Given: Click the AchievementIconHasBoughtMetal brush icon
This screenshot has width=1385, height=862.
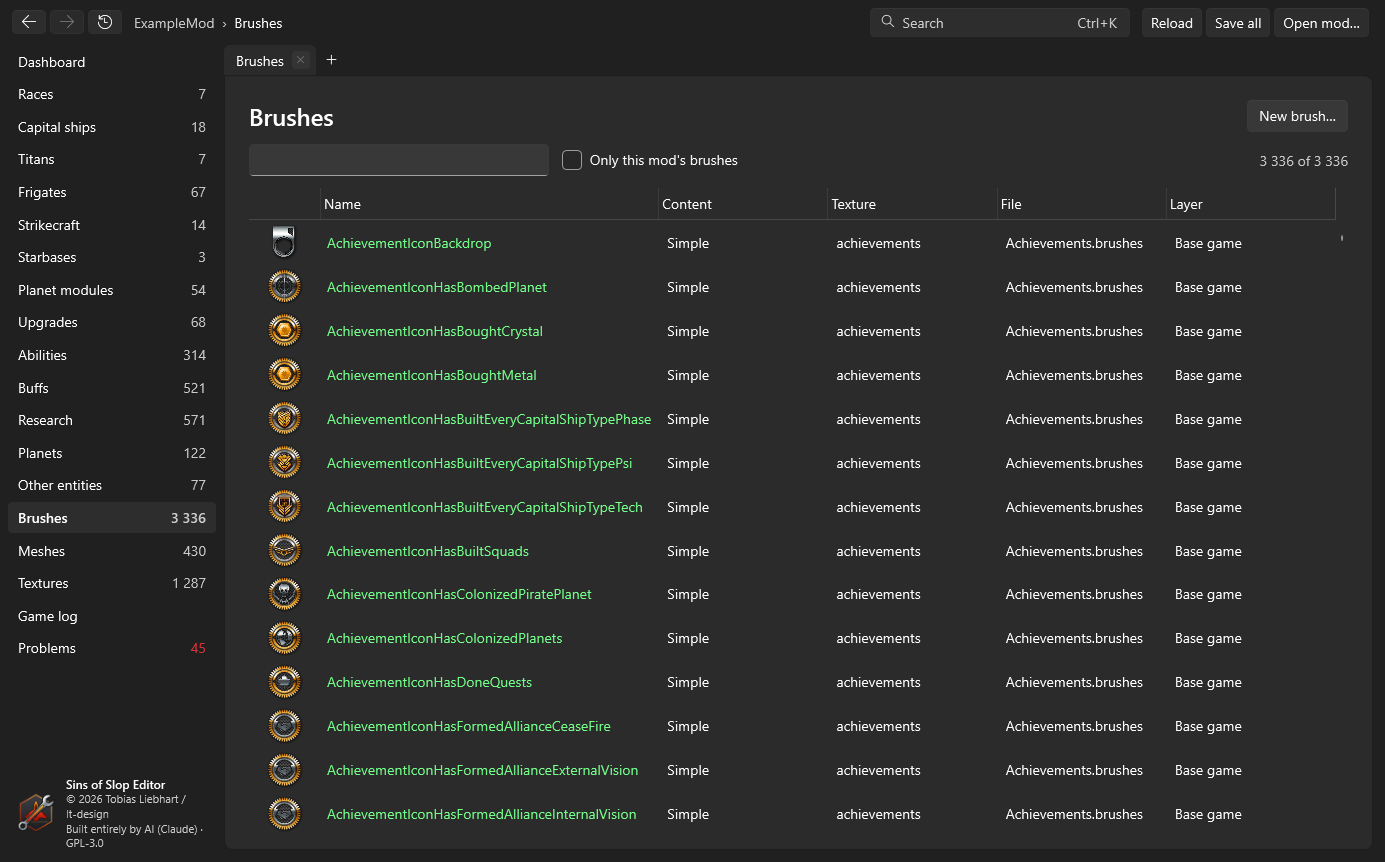Looking at the screenshot, I should 284,375.
